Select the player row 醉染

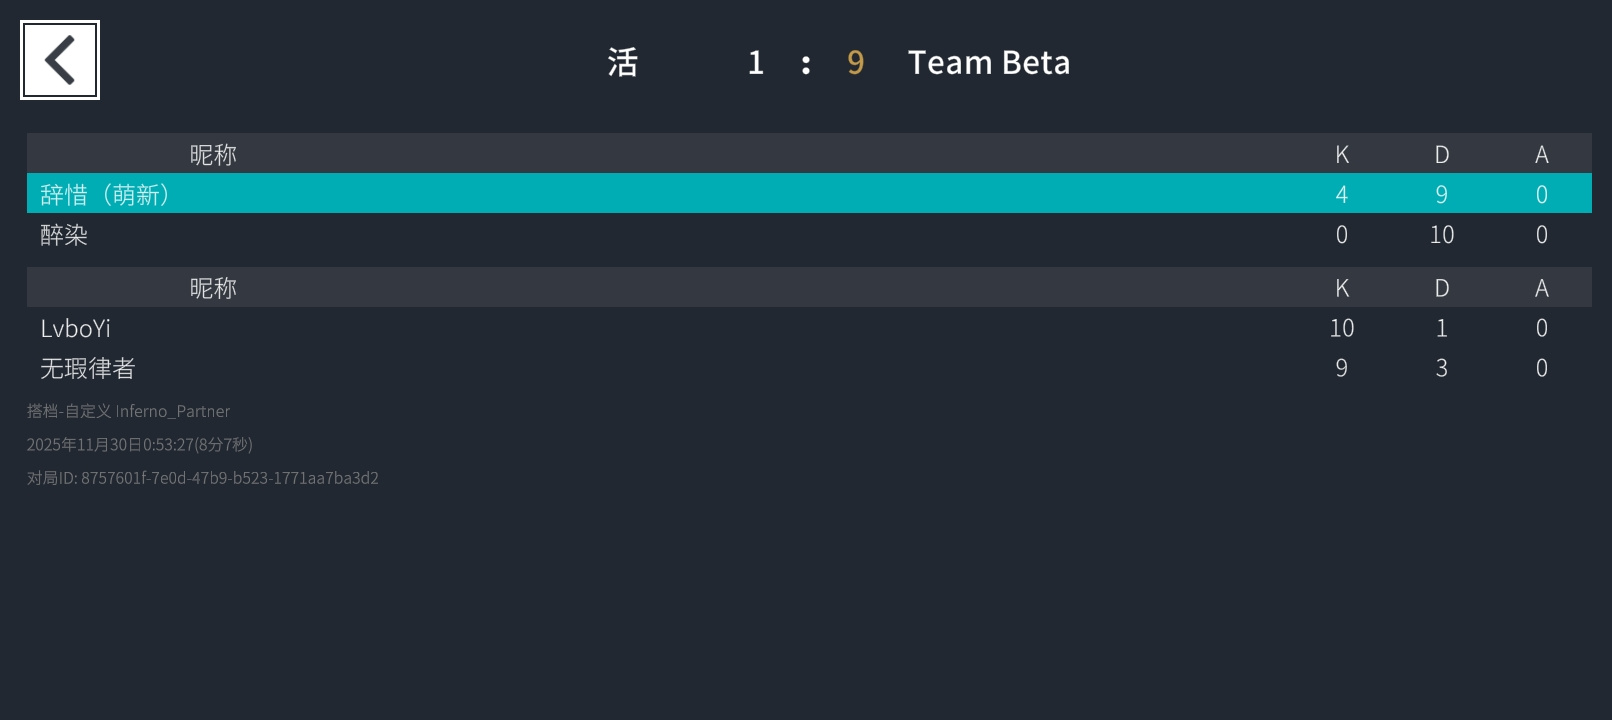[809, 234]
